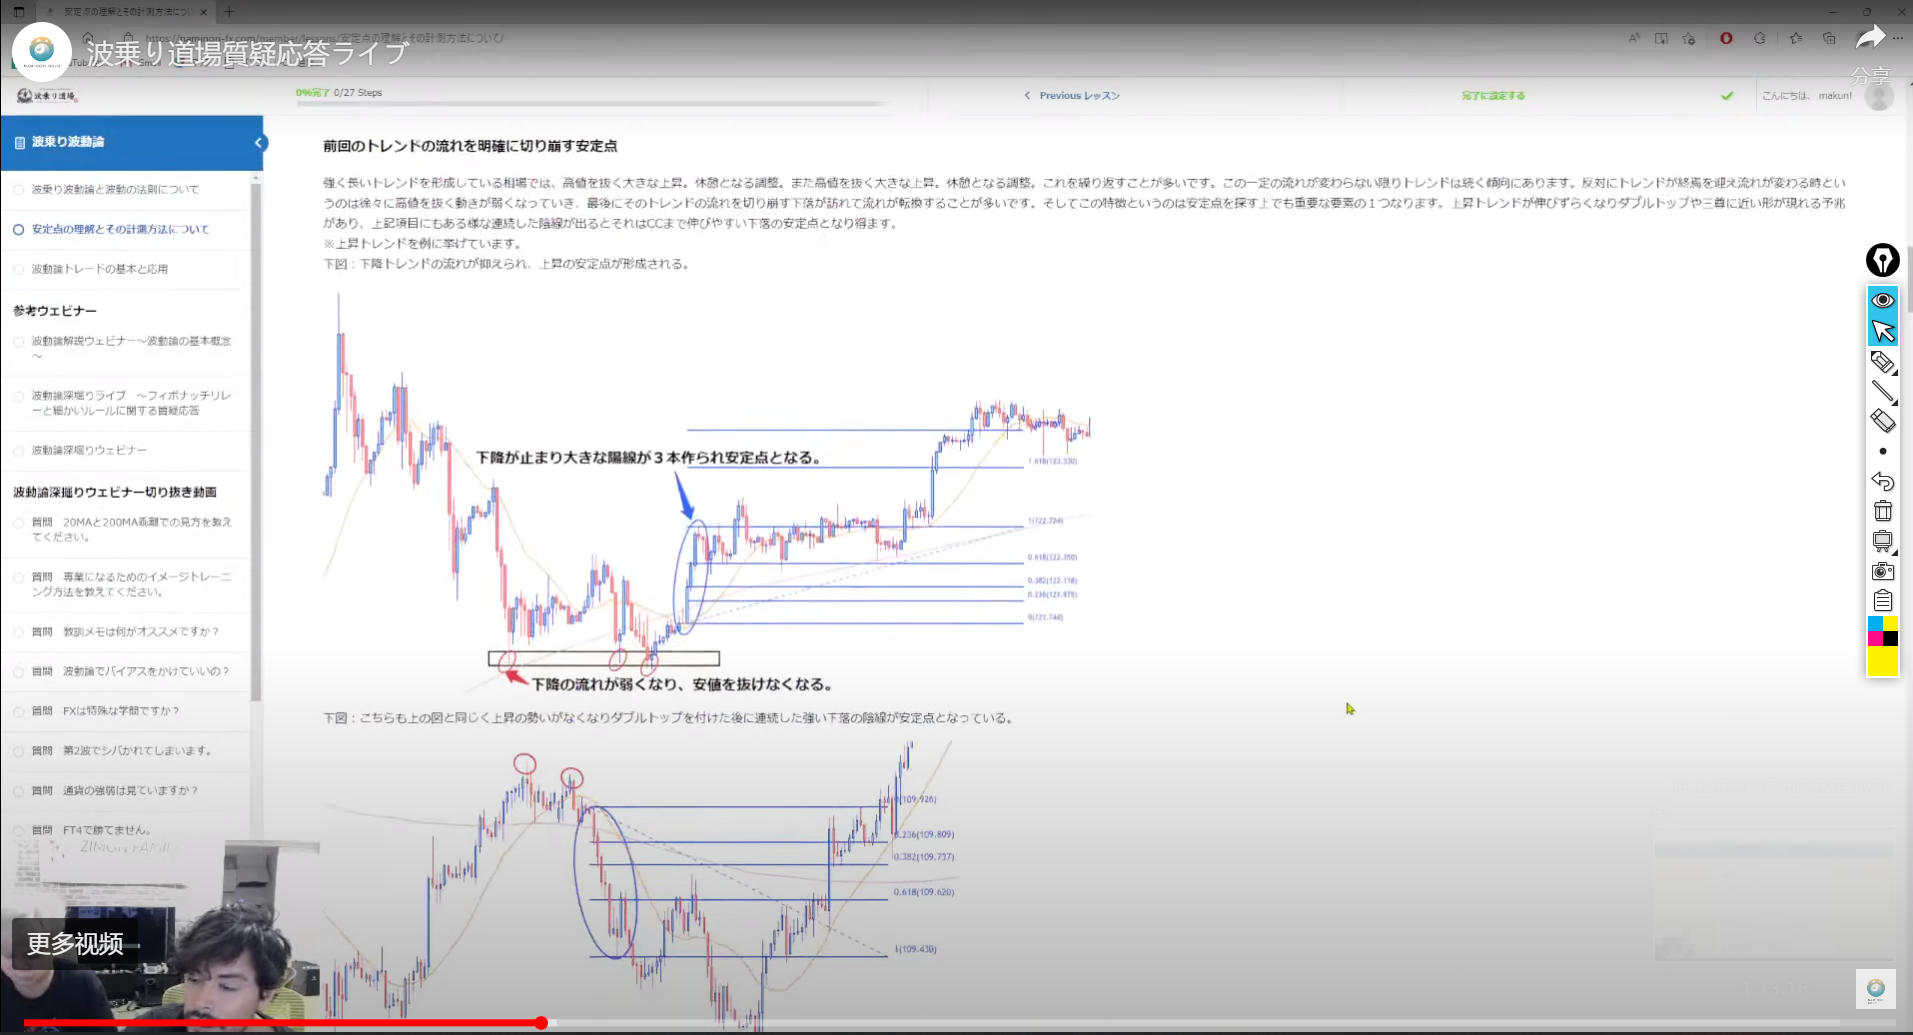
Task: Select the eraser tool in annotation bar
Action: tap(1883, 421)
